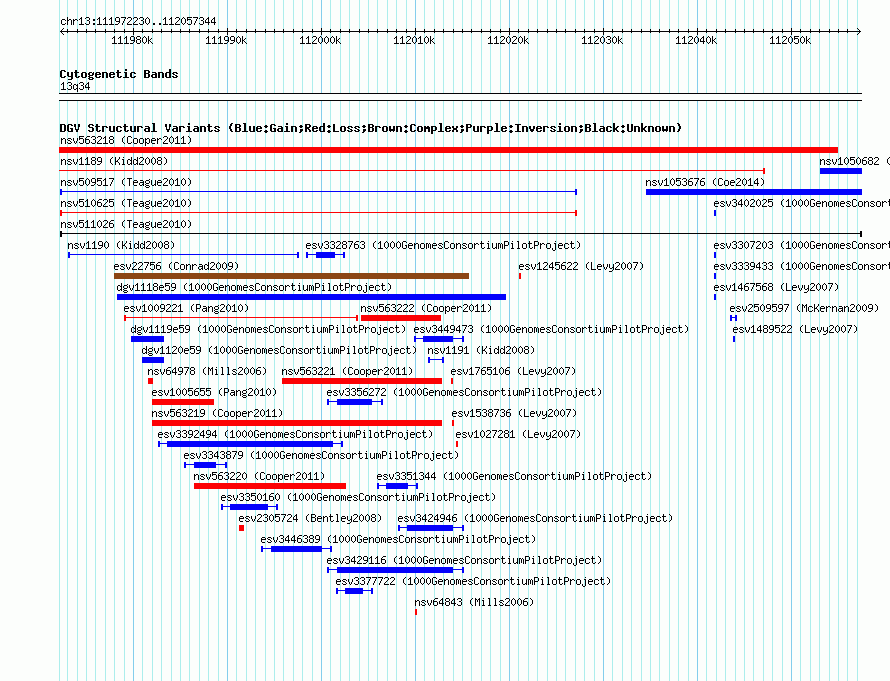Click esv3350160 variant label
The height and width of the screenshot is (681, 890).
point(358,497)
